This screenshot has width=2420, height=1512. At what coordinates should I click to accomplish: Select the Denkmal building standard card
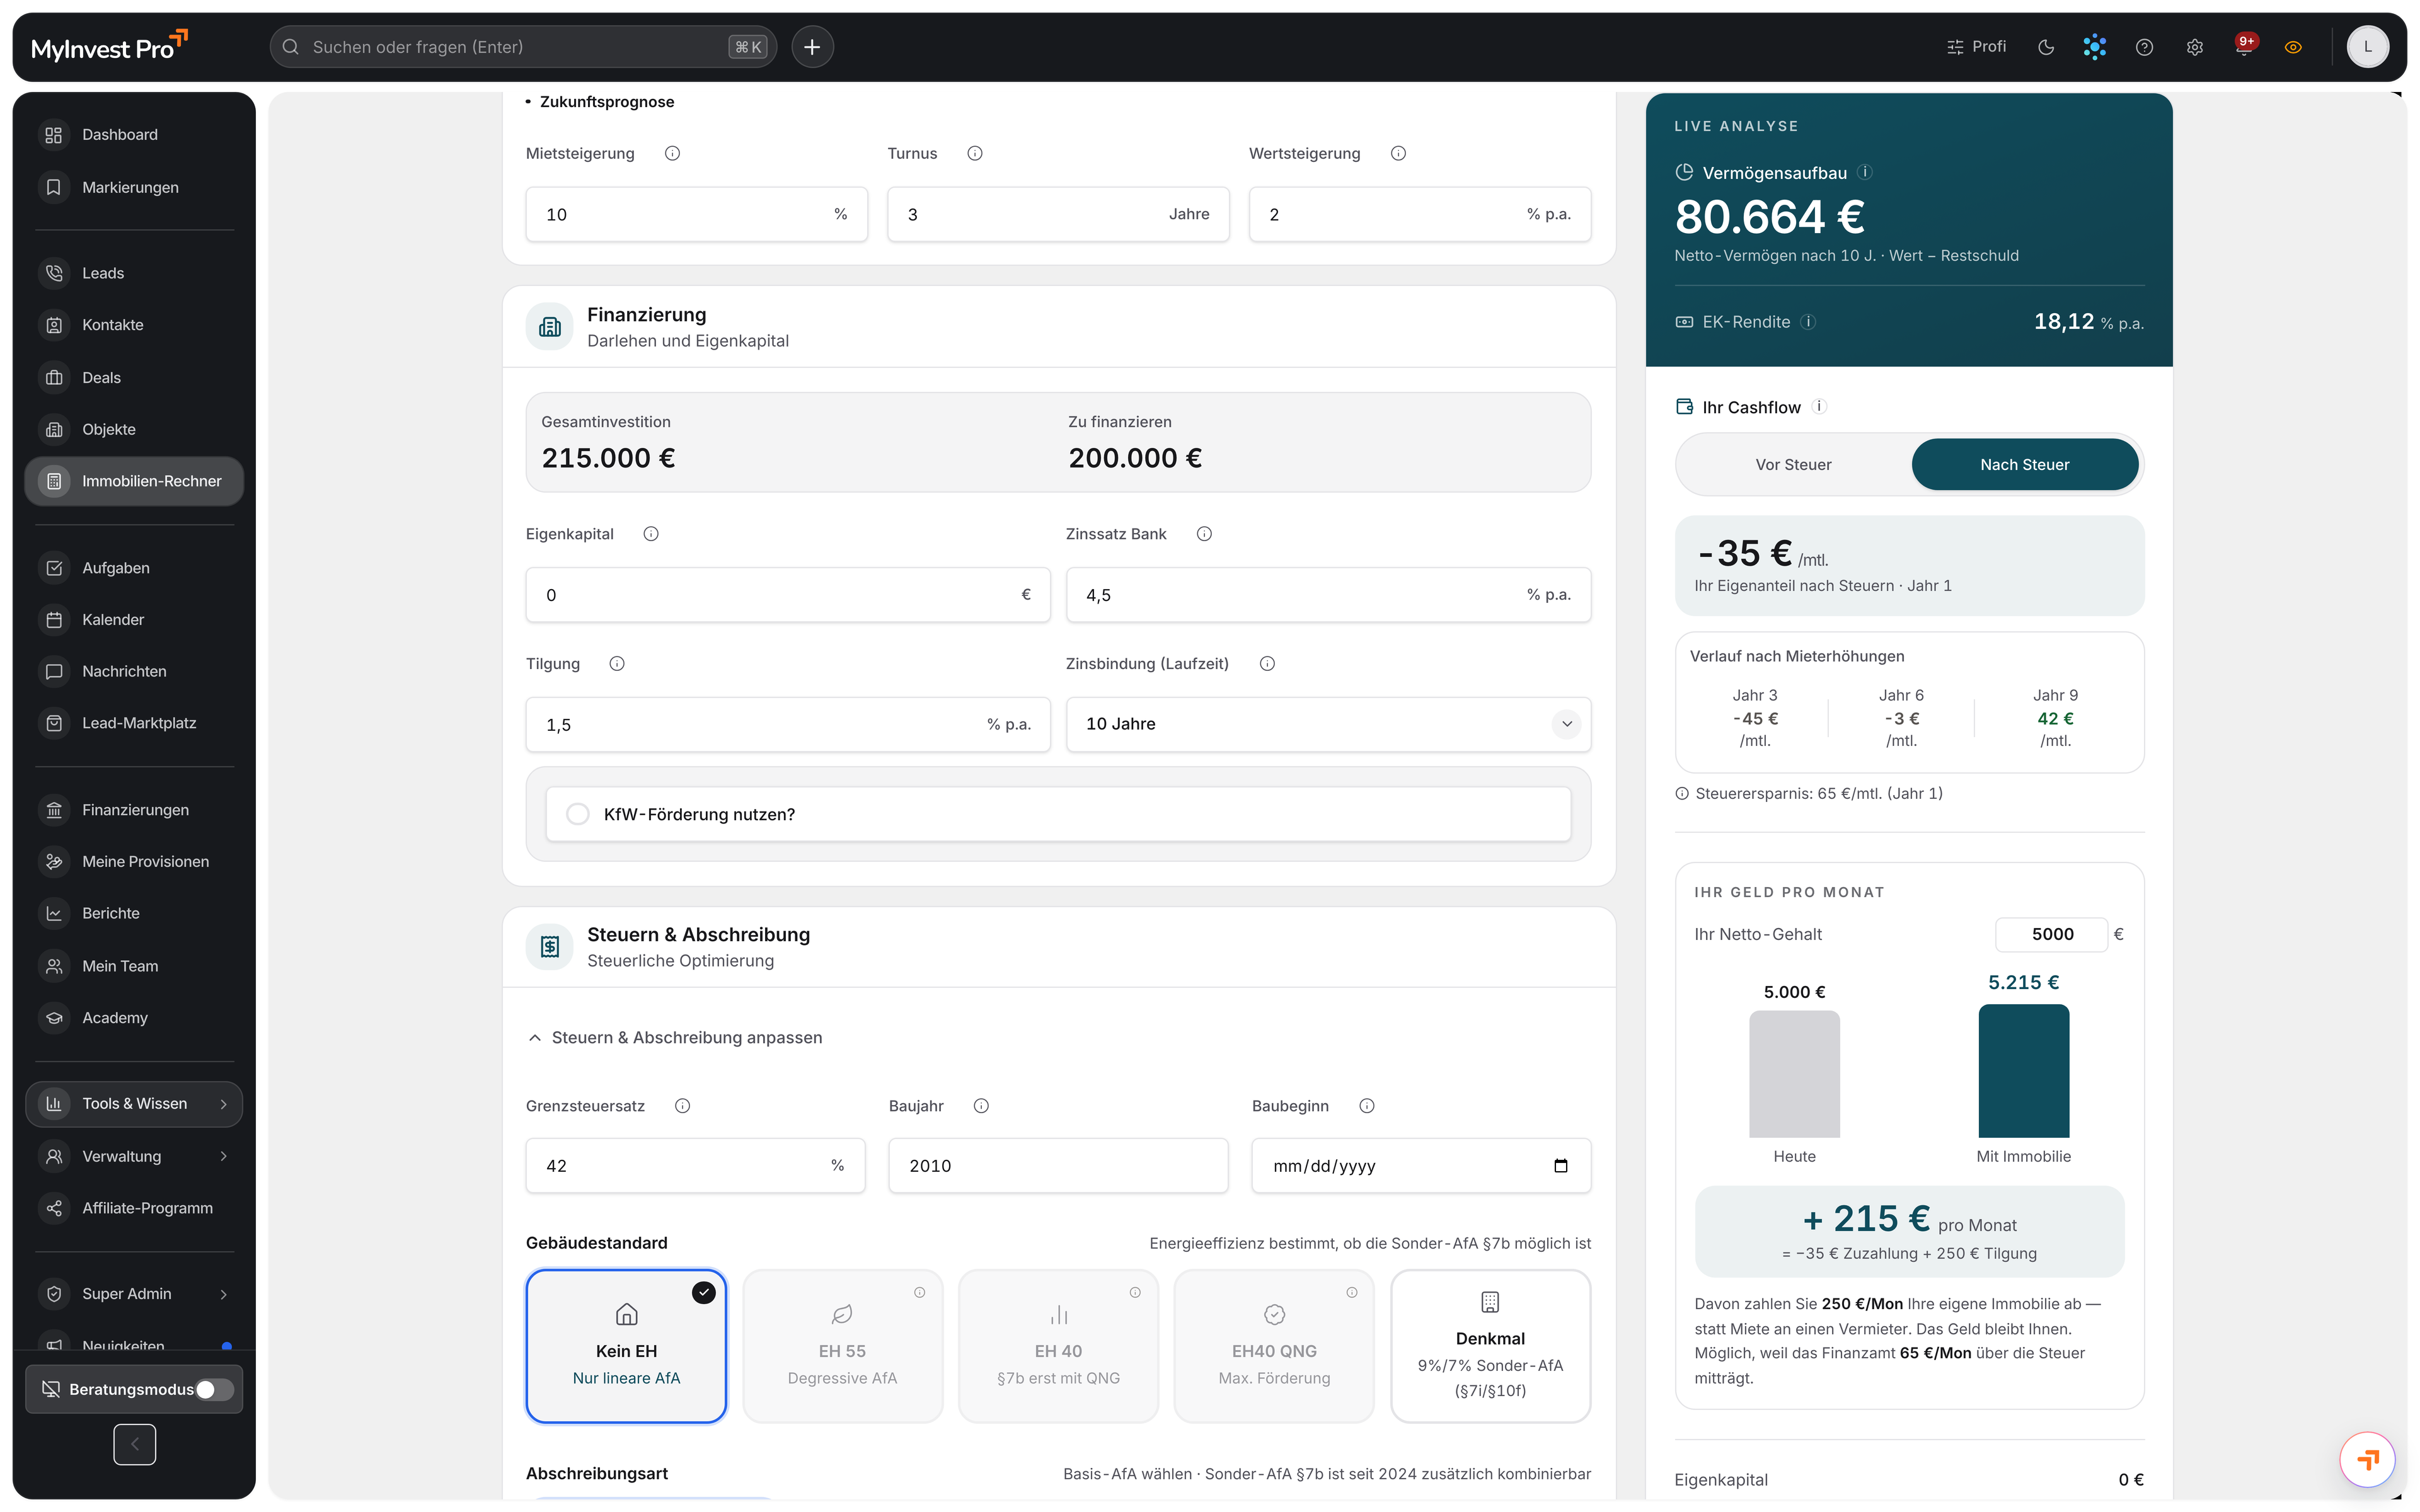[1490, 1346]
